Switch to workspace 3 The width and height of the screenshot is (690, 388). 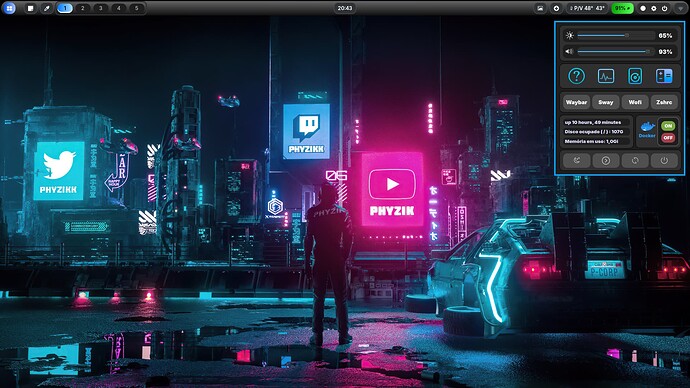pyautogui.click(x=101, y=8)
